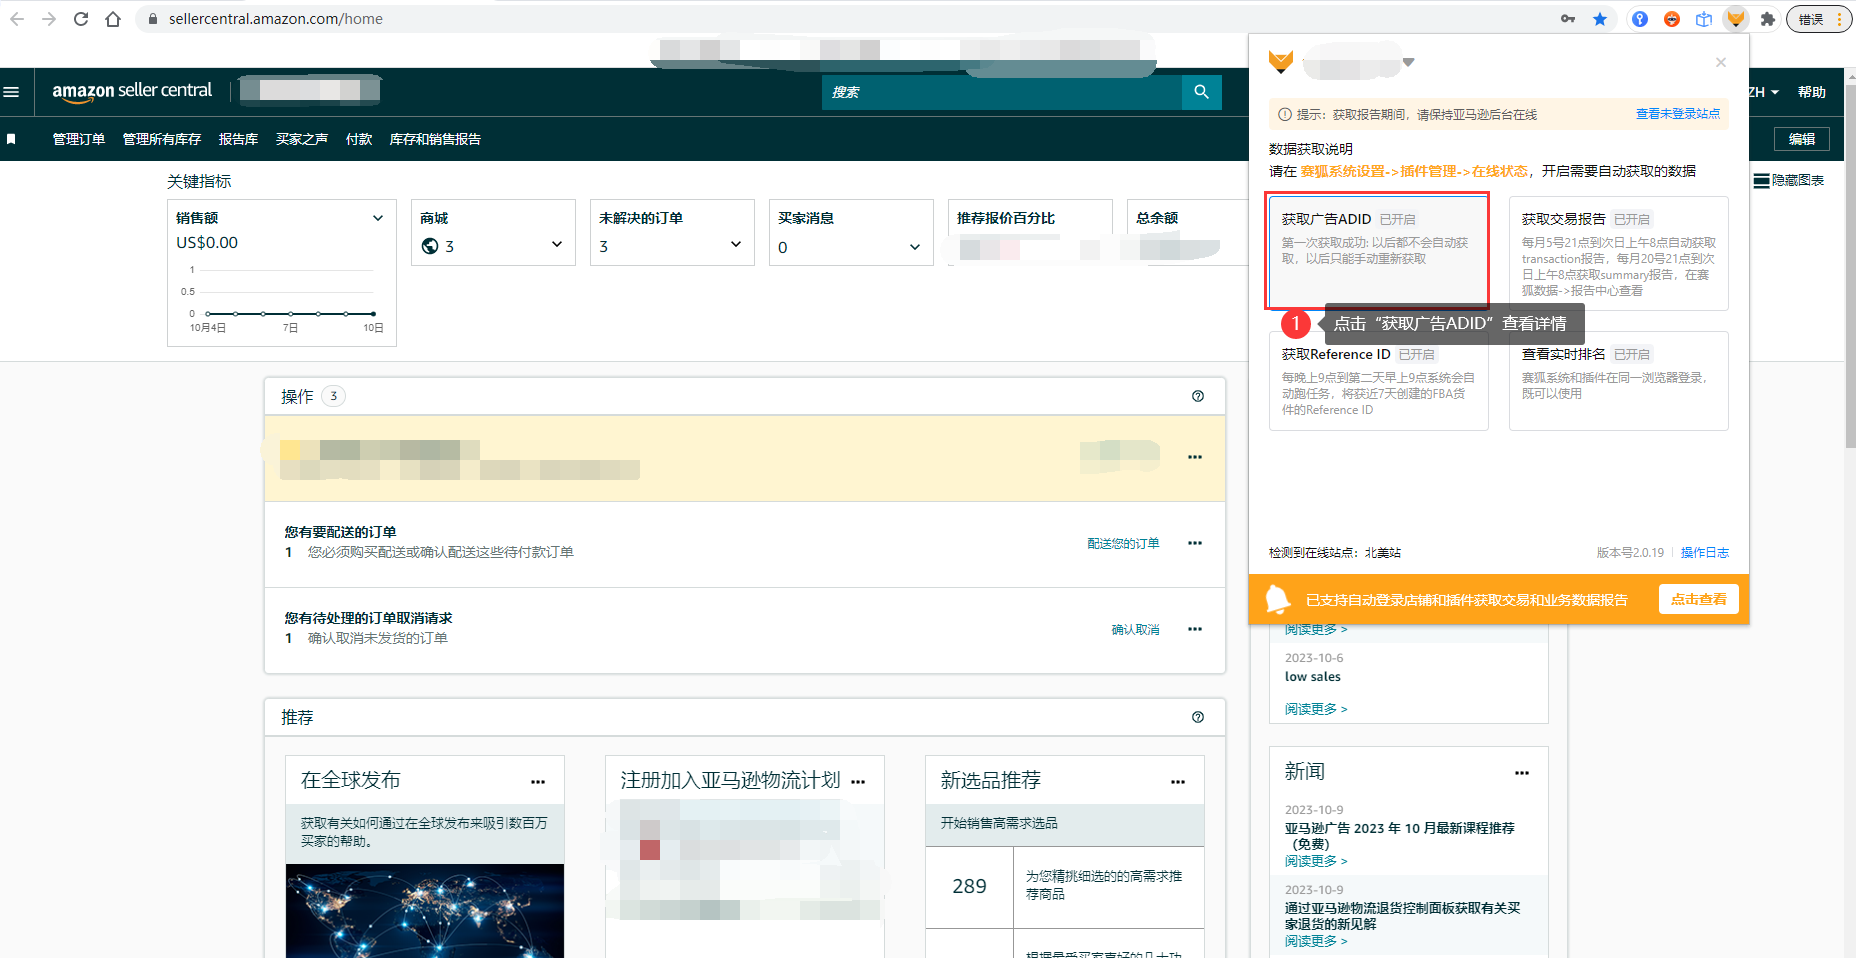The width and height of the screenshot is (1856, 958).
Task: Click the bookmark icon in navigation bar
Action: 11,139
